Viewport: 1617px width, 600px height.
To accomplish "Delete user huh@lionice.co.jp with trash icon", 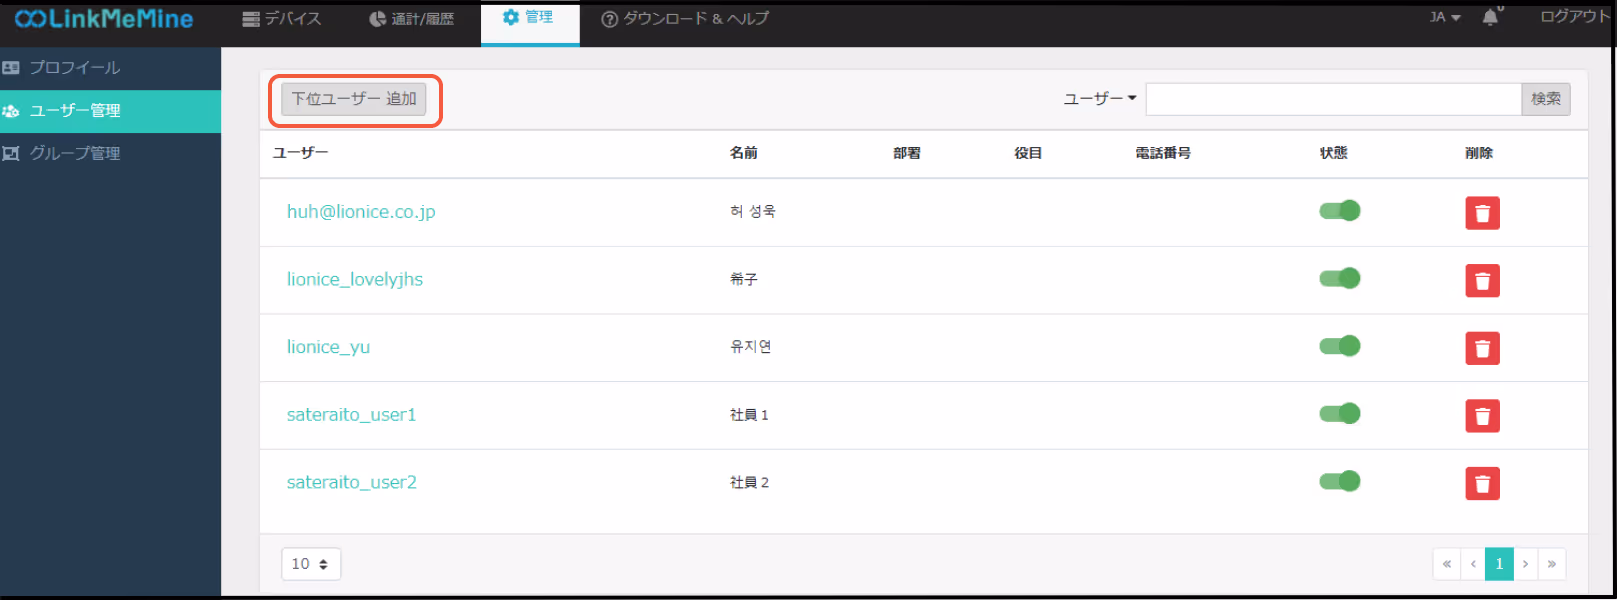I will [x=1482, y=213].
